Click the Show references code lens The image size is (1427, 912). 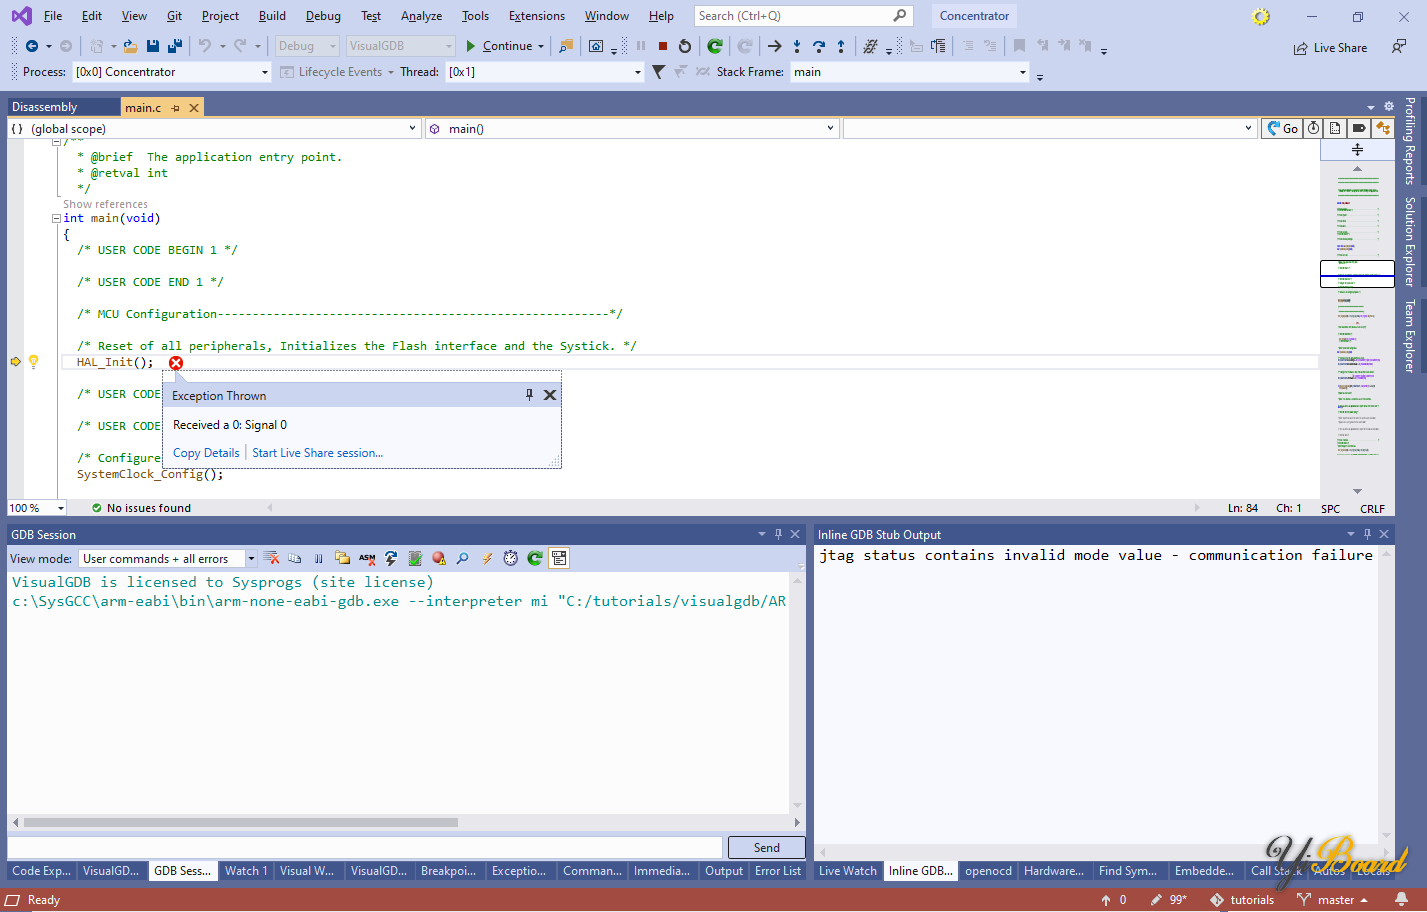(105, 204)
